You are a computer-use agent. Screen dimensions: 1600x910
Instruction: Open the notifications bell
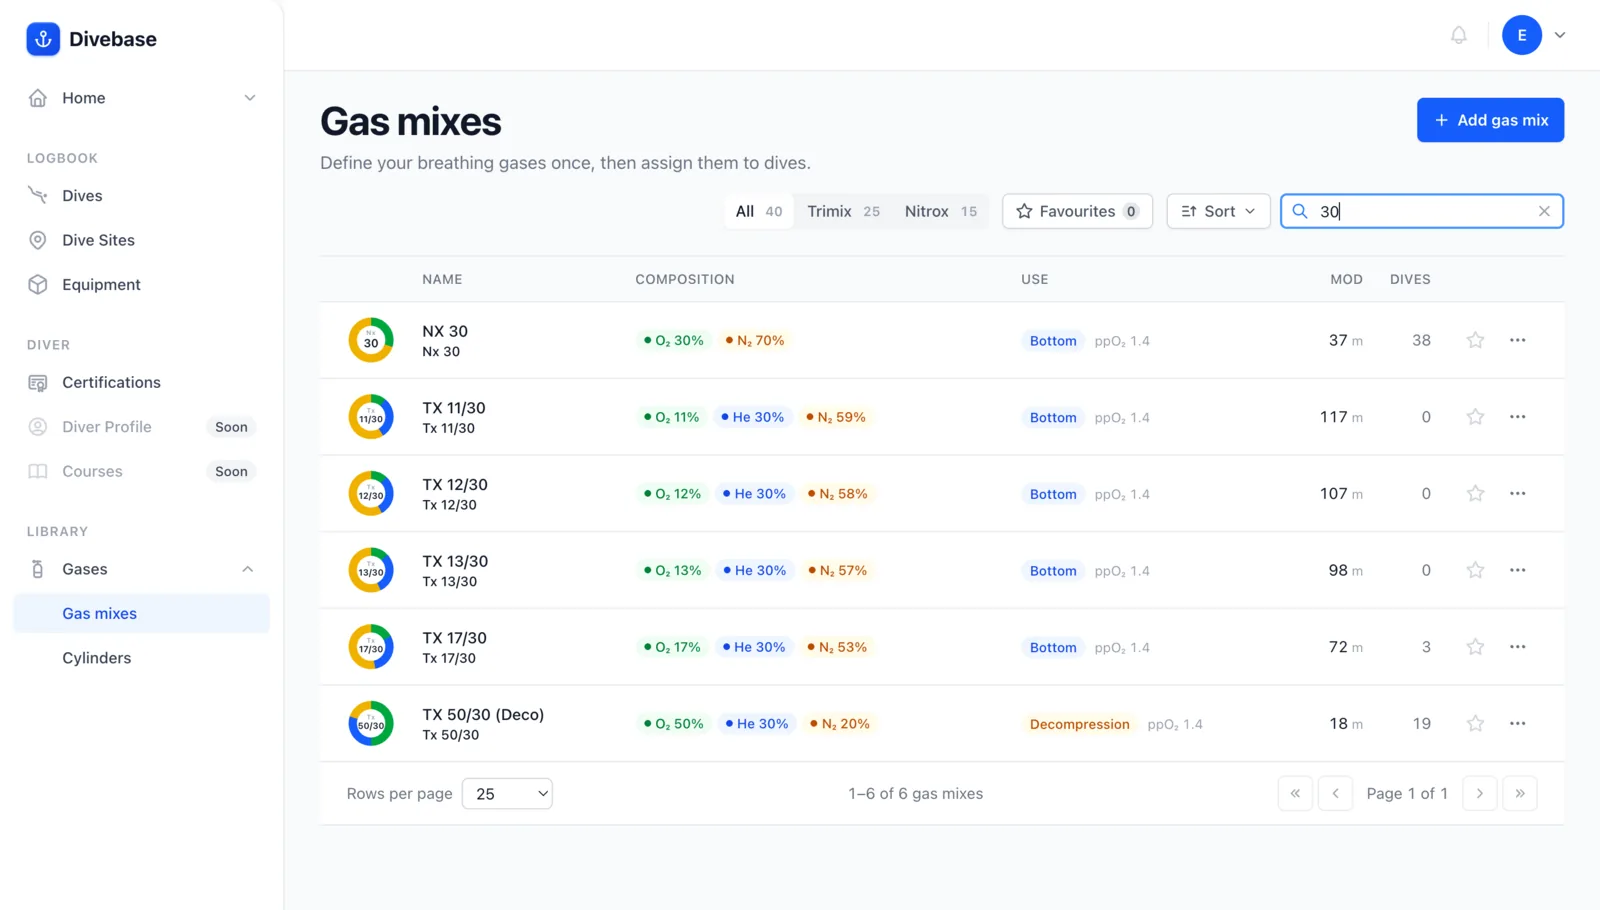(1459, 35)
